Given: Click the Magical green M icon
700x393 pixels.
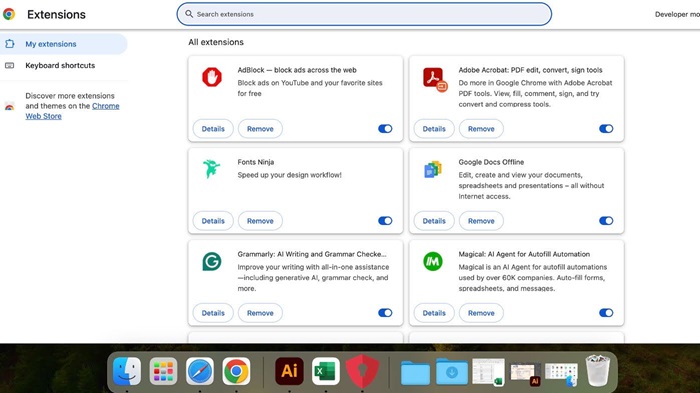Looking at the screenshot, I should (433, 261).
